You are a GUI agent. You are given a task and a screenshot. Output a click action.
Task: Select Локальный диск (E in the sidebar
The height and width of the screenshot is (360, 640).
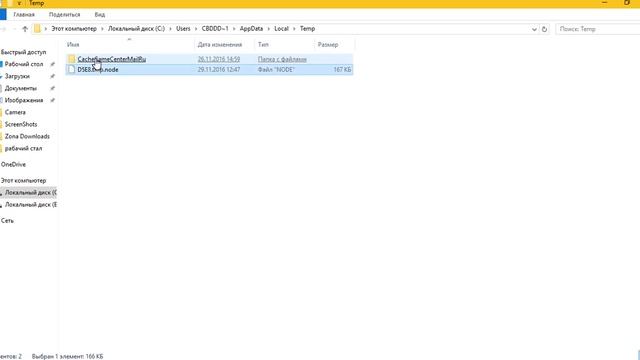tap(31, 204)
